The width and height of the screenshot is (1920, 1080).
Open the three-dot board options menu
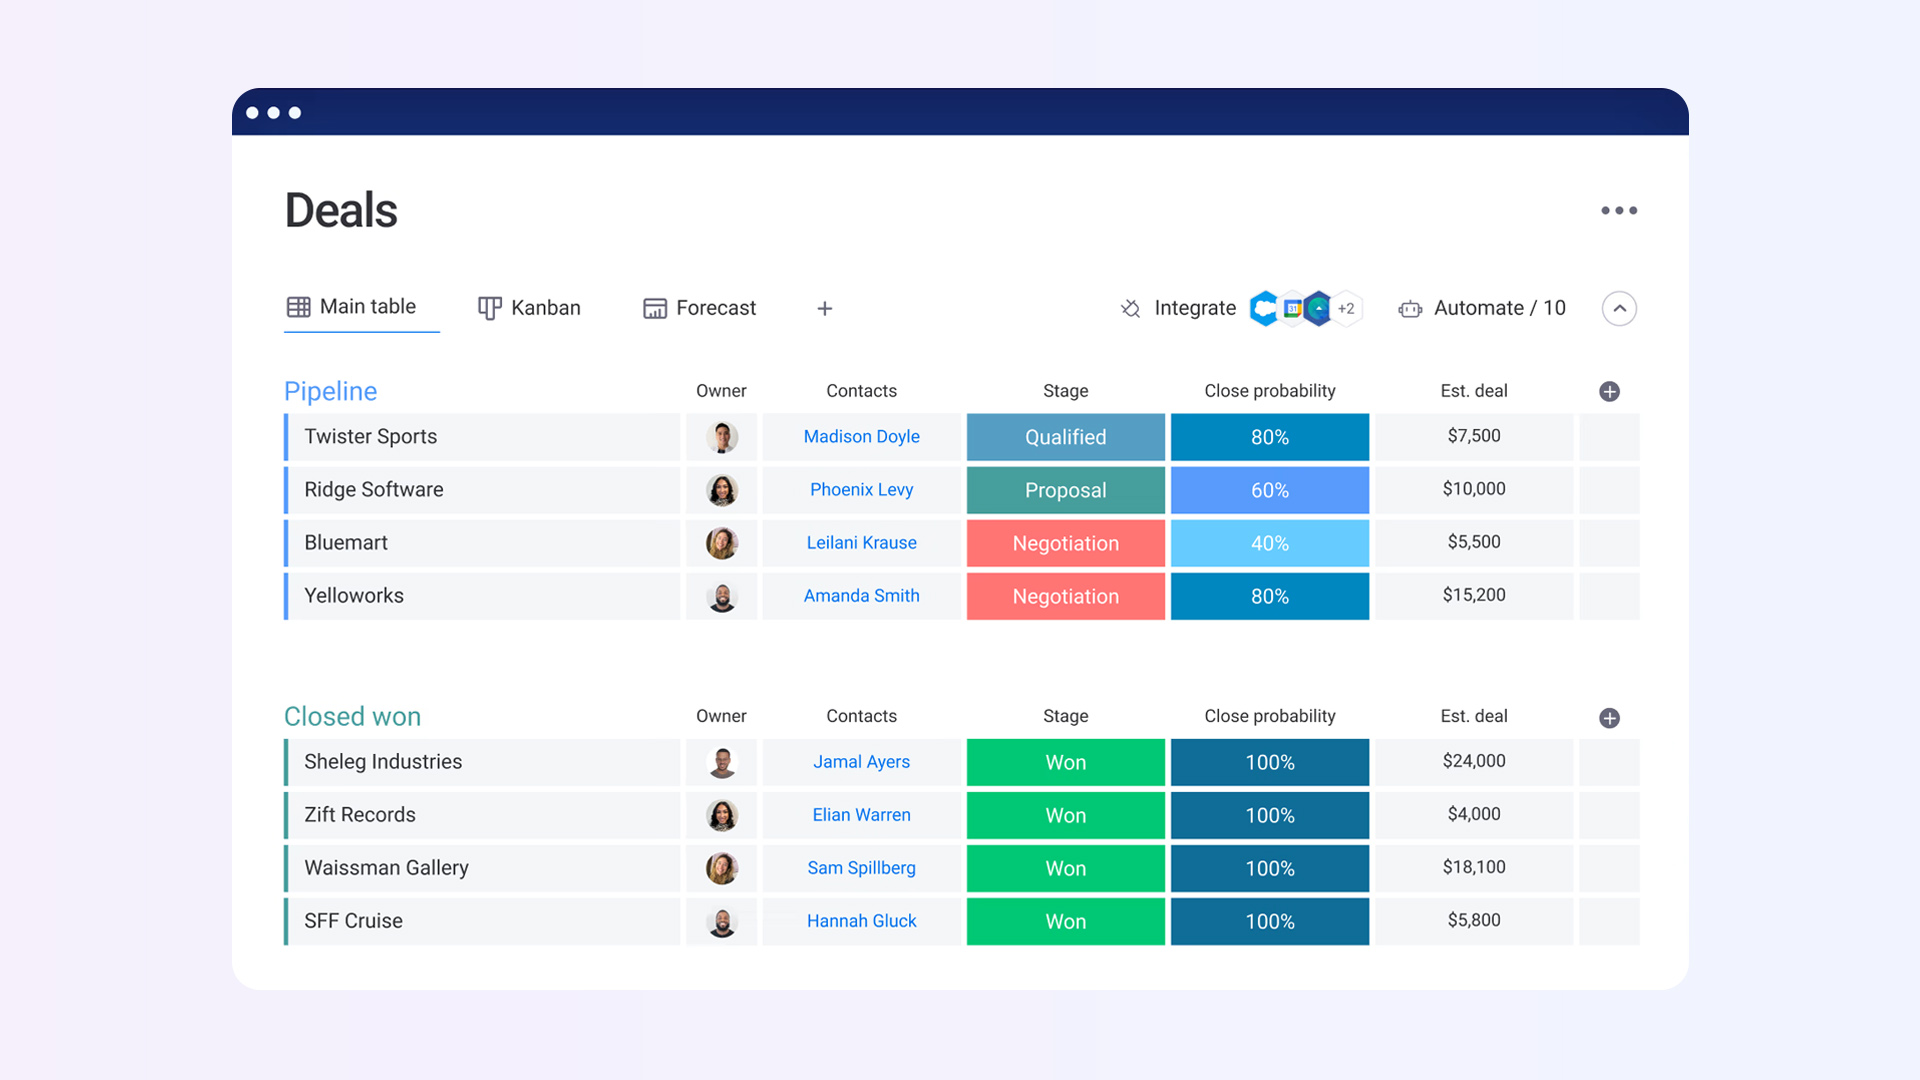tap(1619, 210)
